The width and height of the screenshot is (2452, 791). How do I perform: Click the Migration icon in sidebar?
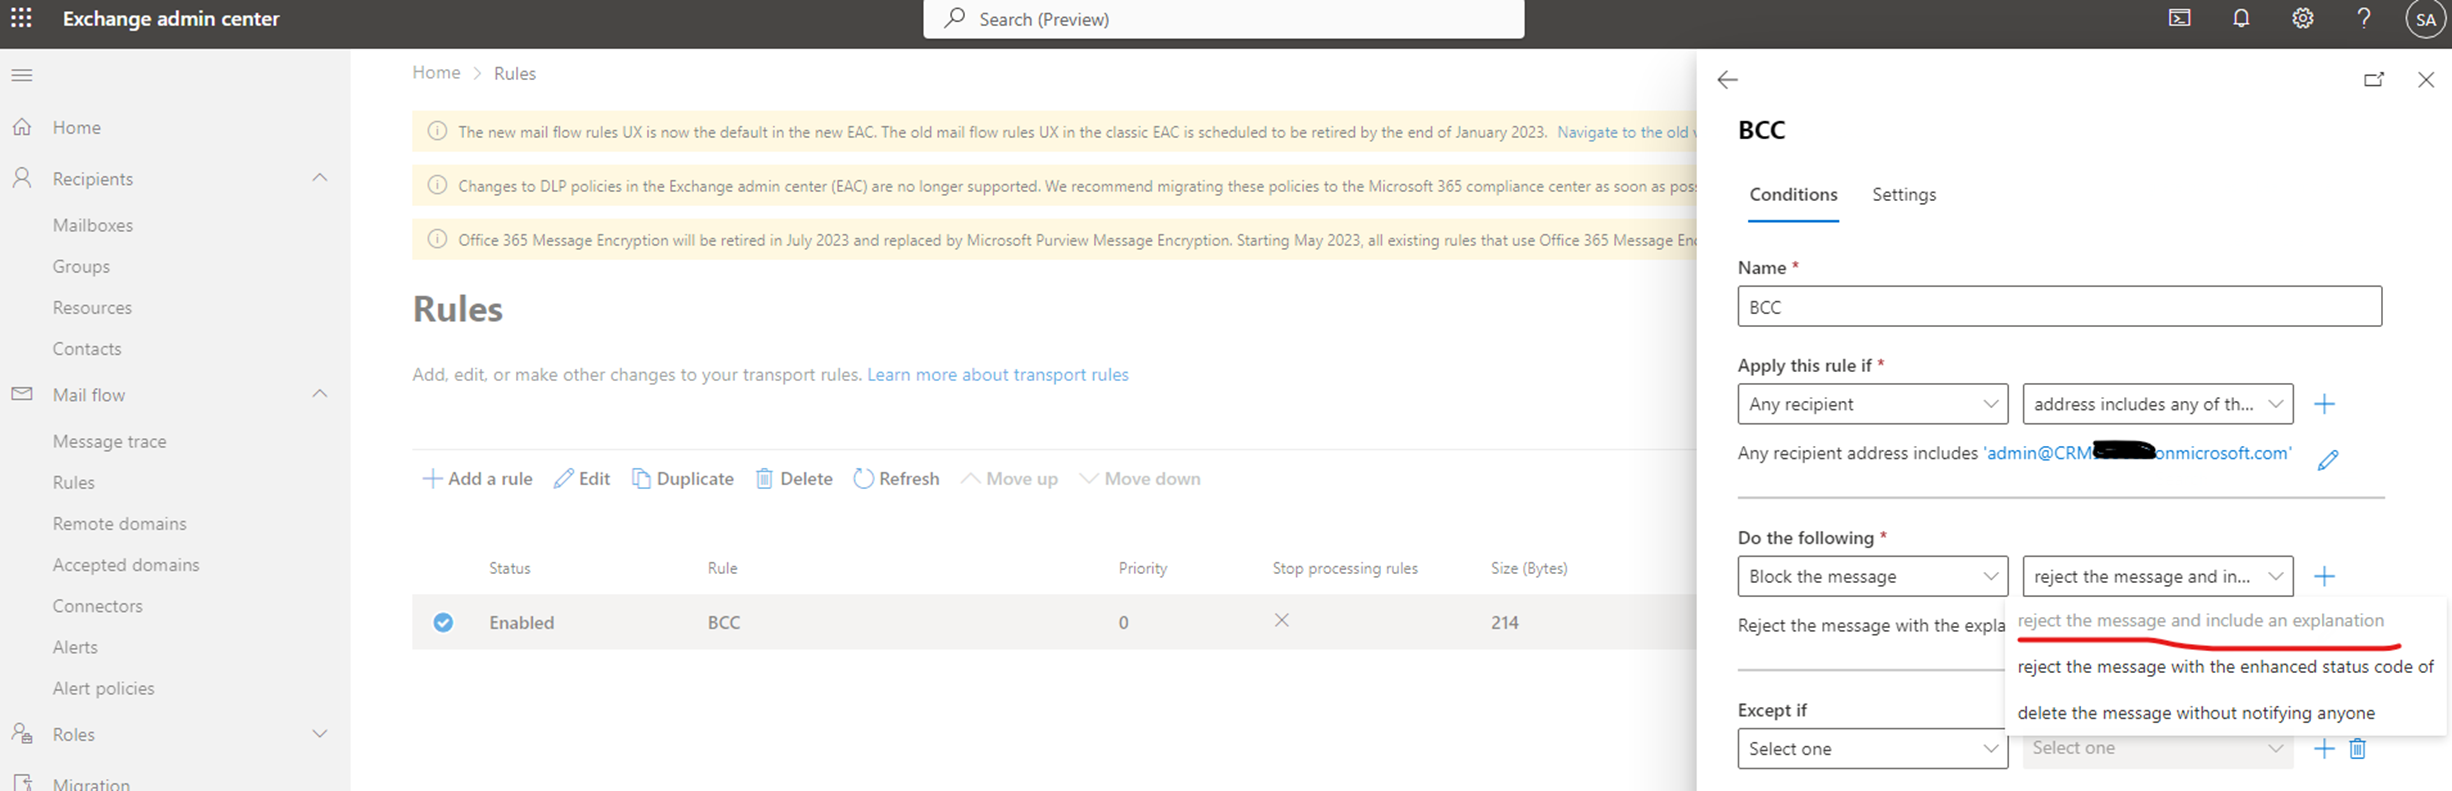tap(22, 782)
